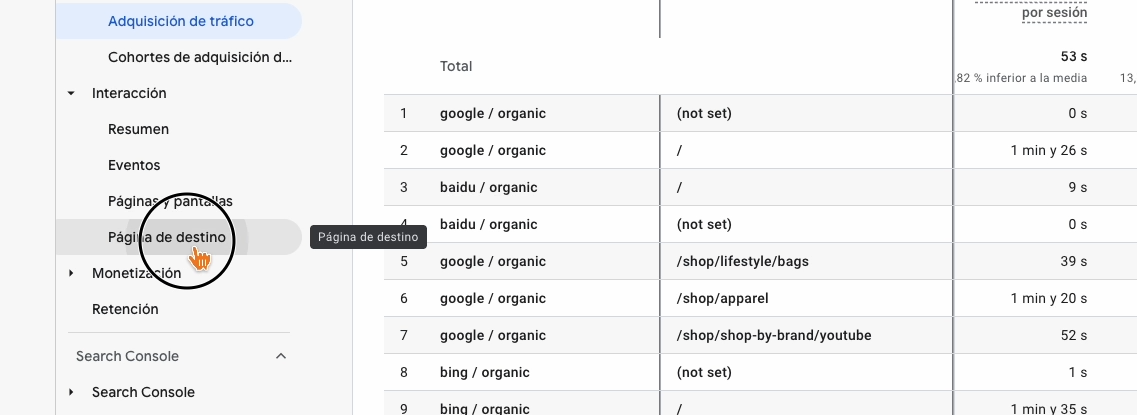
Task: Click the Interacción menu label
Action: [x=129, y=93]
